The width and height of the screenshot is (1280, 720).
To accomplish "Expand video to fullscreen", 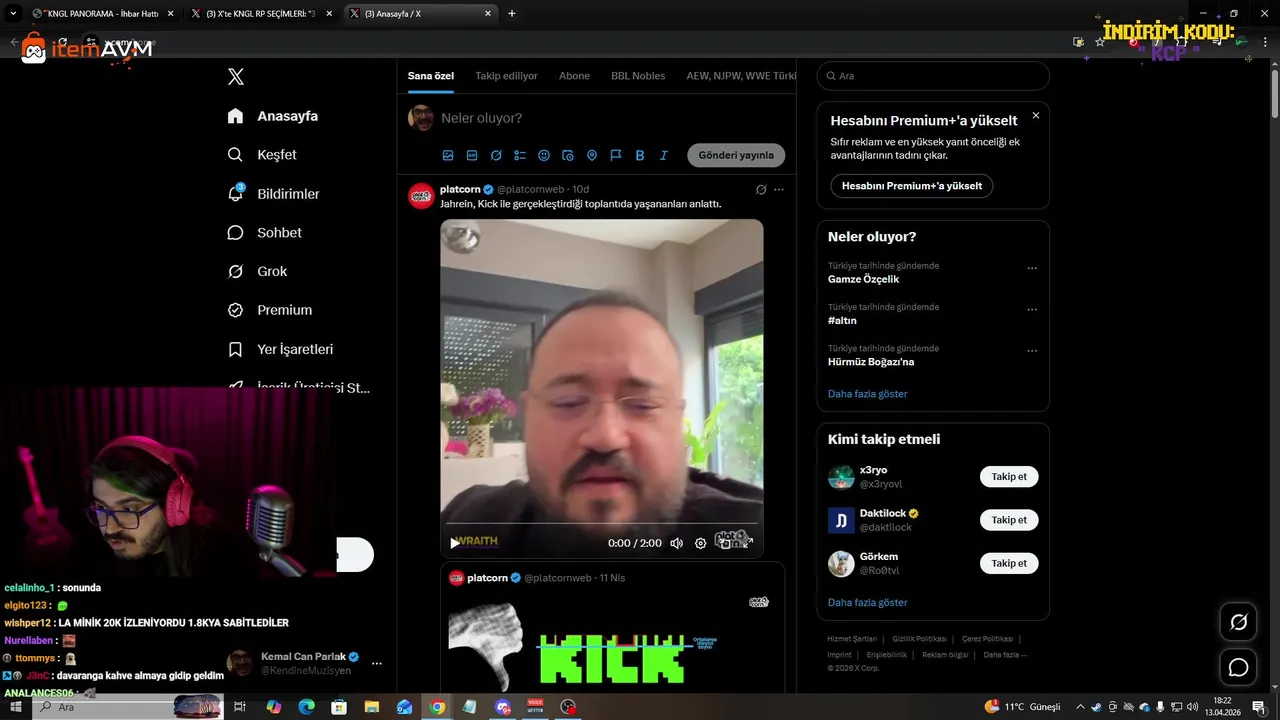I will tap(747, 543).
